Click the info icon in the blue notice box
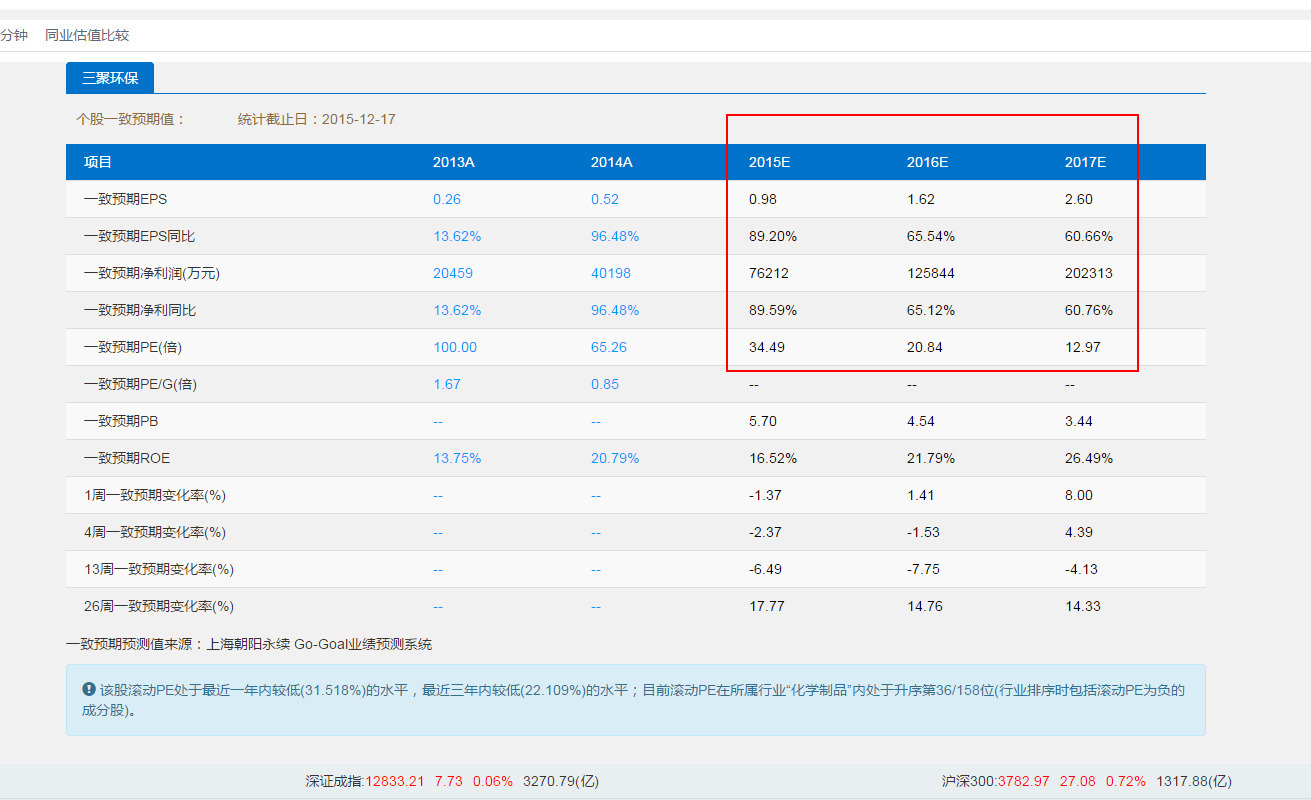The height and width of the screenshot is (800, 1311). click(88, 690)
